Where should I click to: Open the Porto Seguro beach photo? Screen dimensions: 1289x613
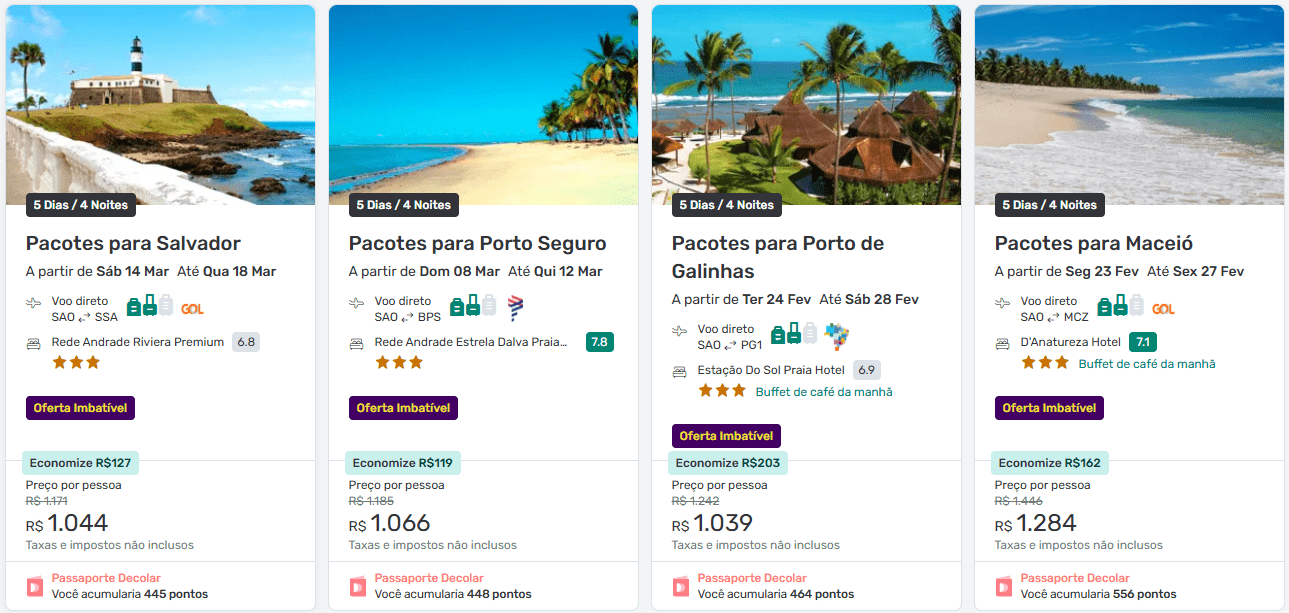483,100
